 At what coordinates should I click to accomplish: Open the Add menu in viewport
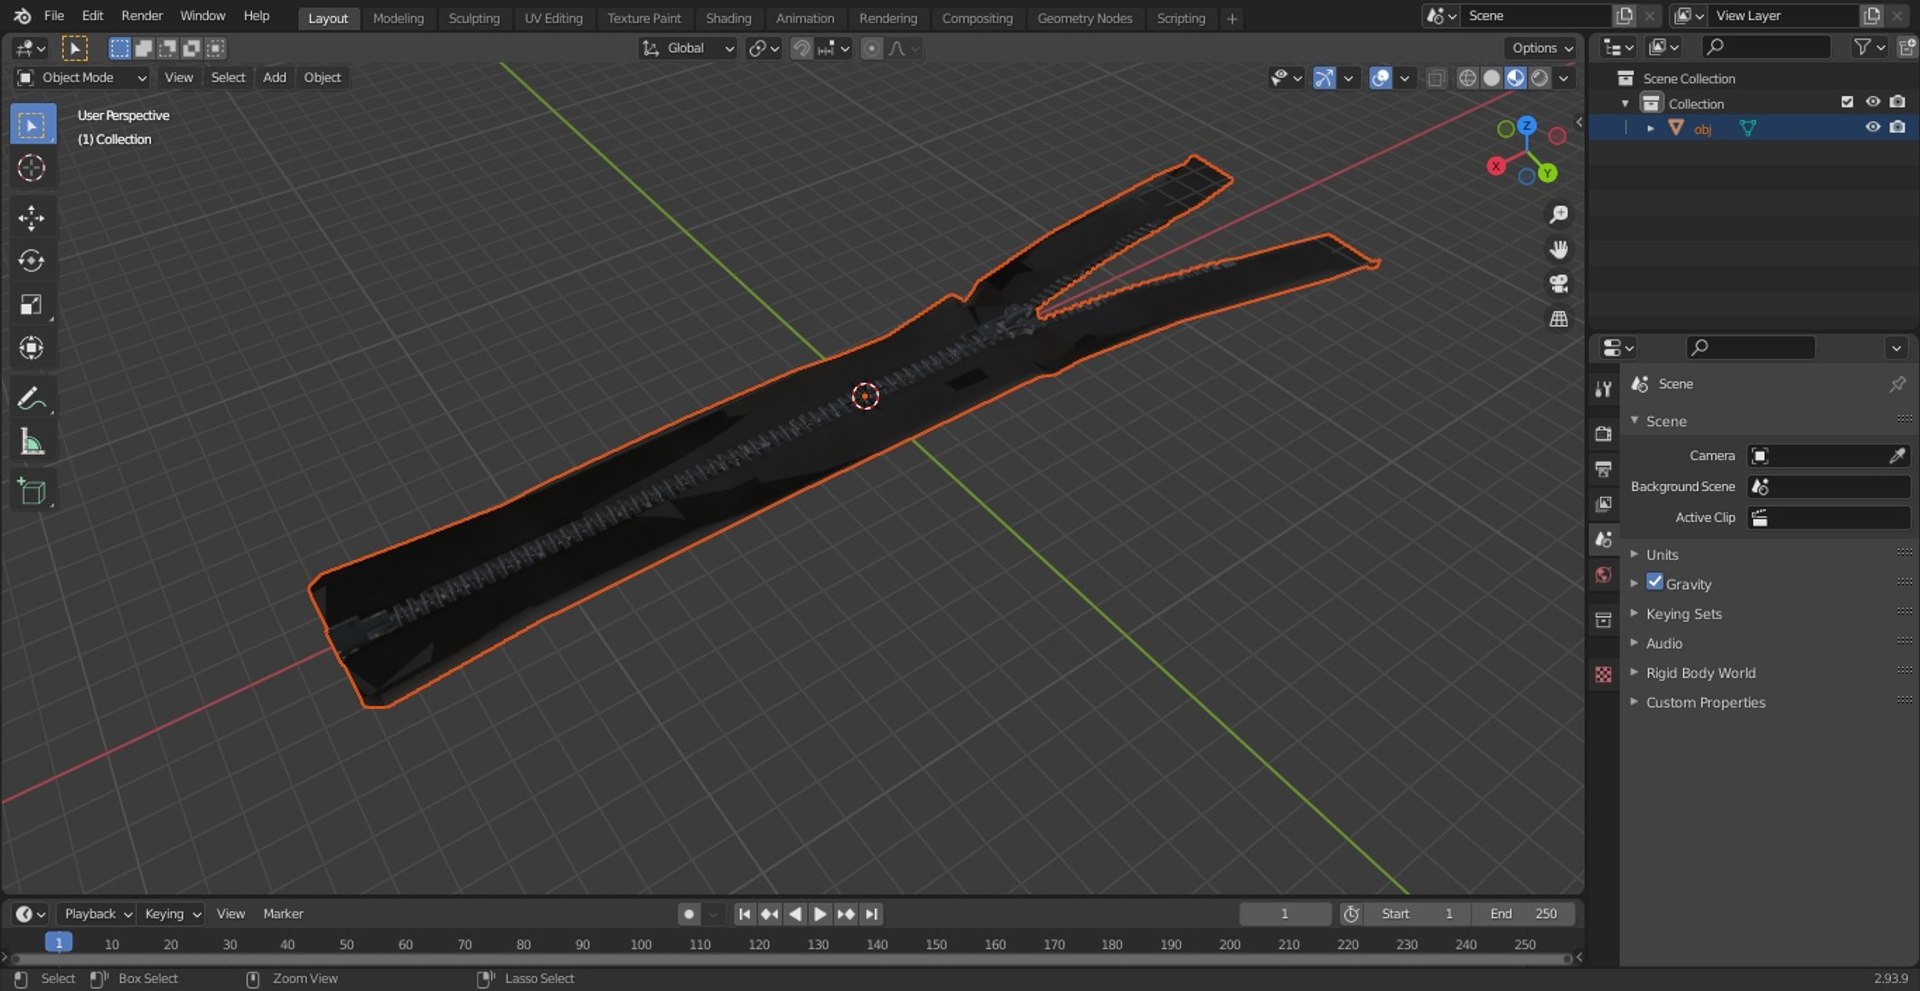coord(274,78)
